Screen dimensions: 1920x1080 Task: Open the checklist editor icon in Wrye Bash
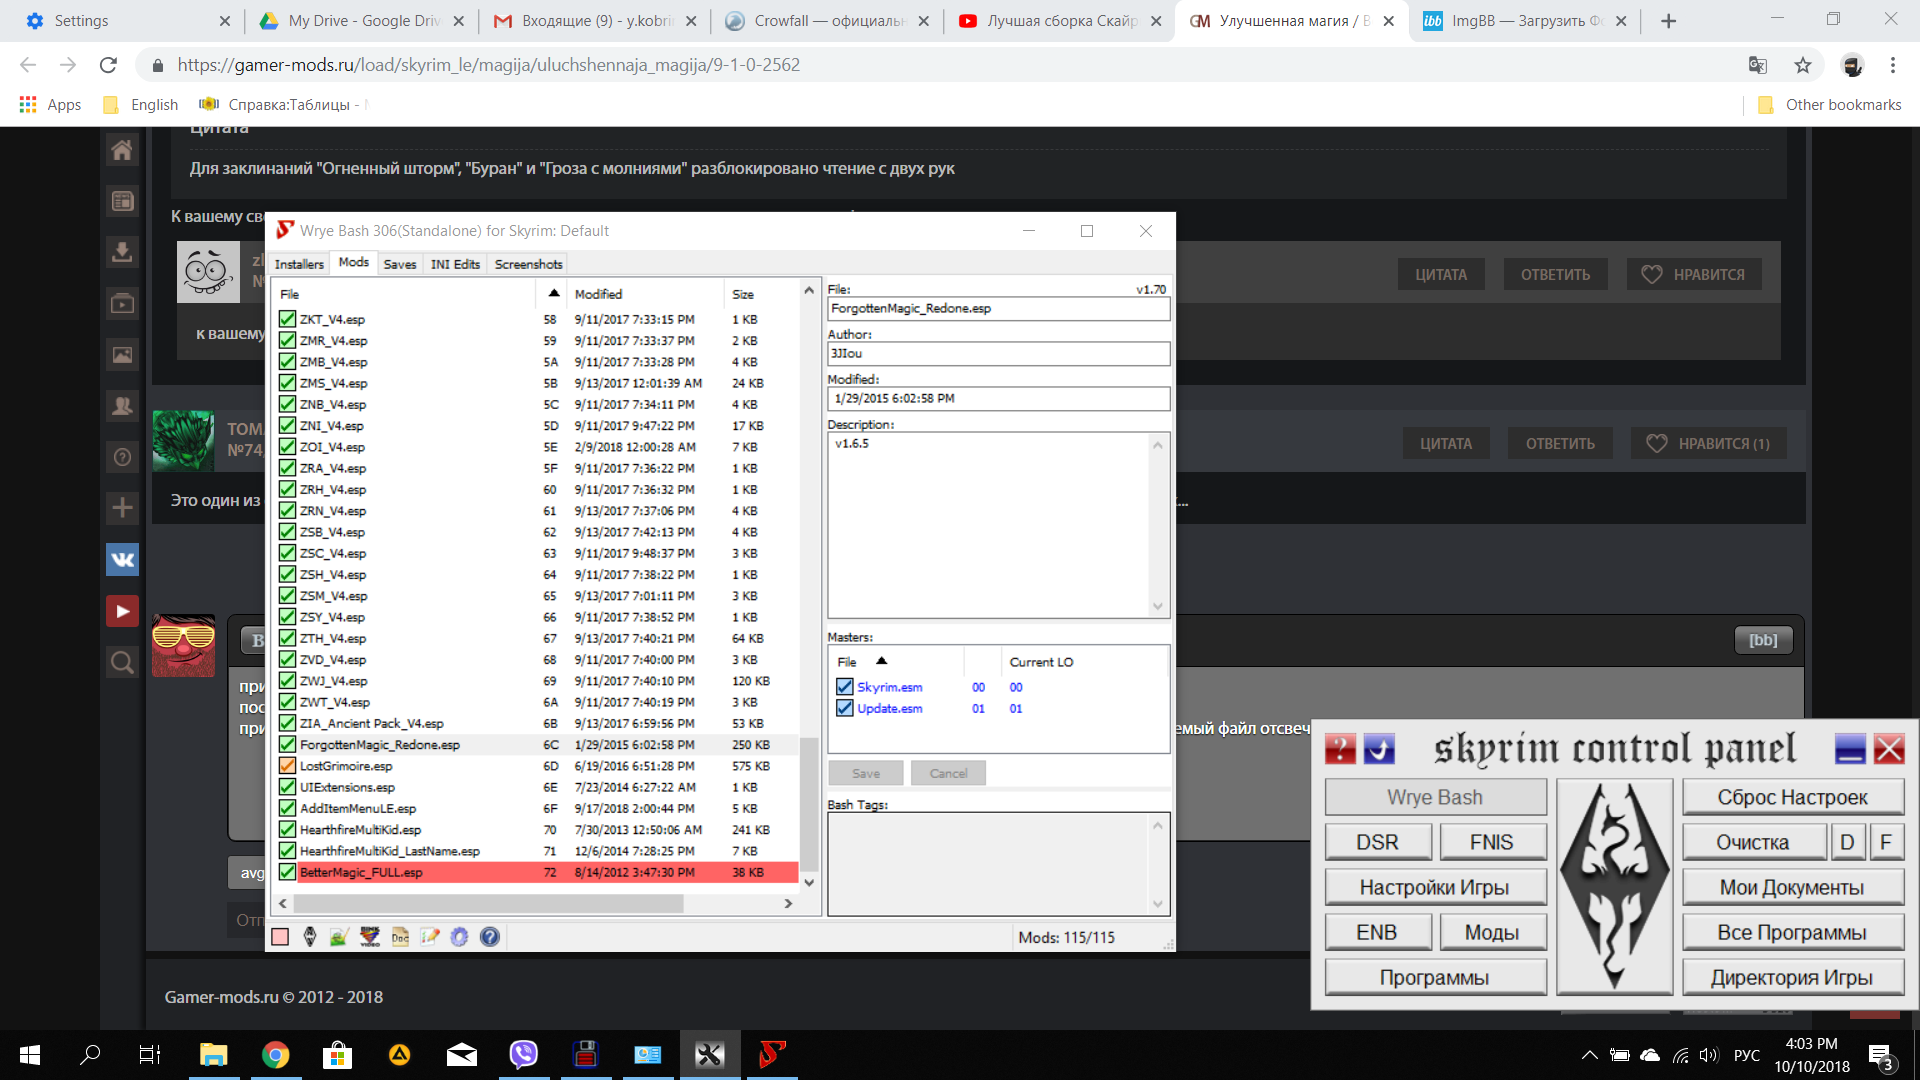[x=430, y=937]
